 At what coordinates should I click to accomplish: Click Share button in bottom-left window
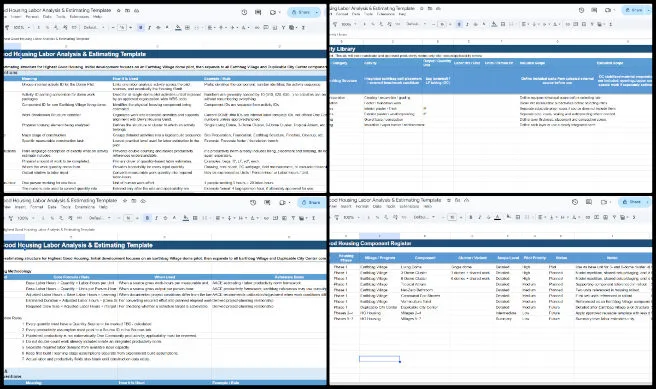[x=311, y=202]
